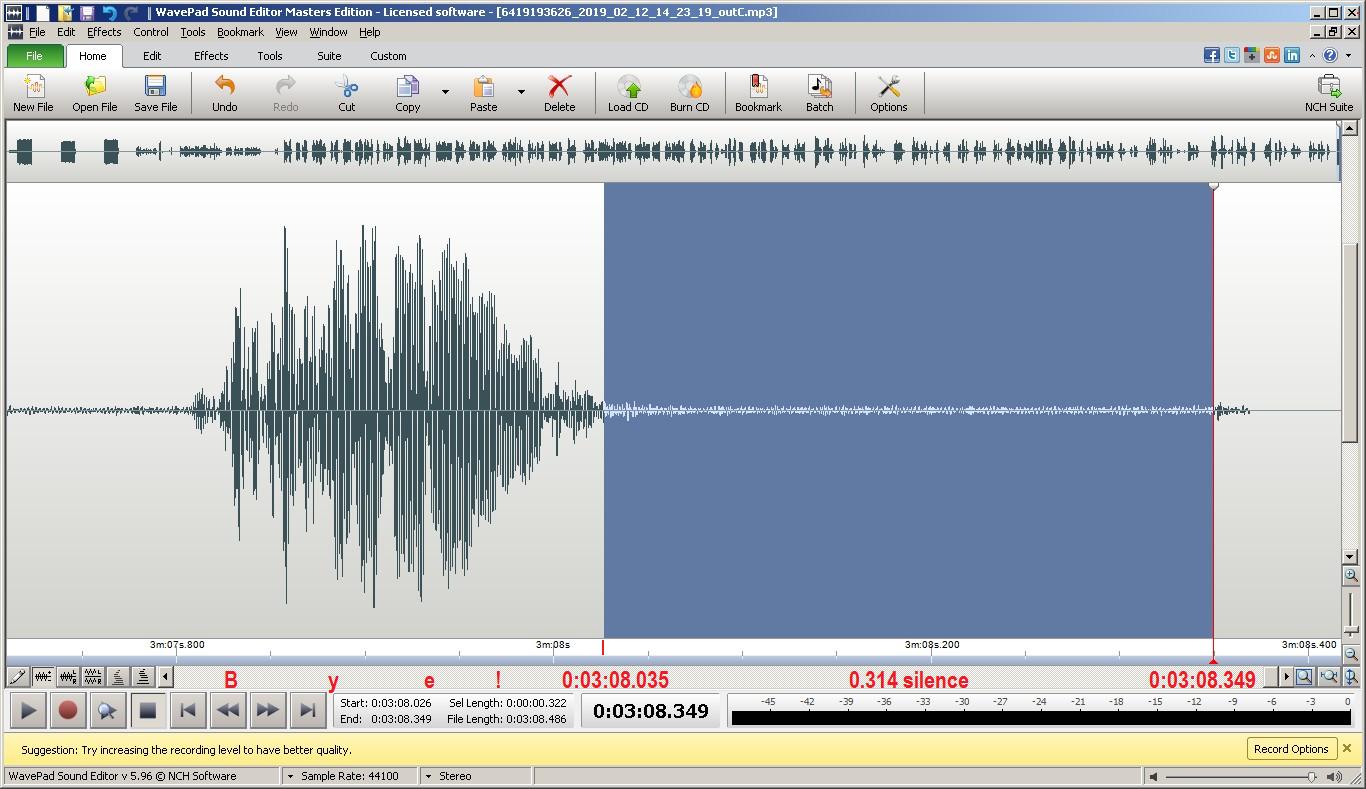Image resolution: width=1366 pixels, height=789 pixels.
Task: Stop playback
Action: (x=147, y=711)
